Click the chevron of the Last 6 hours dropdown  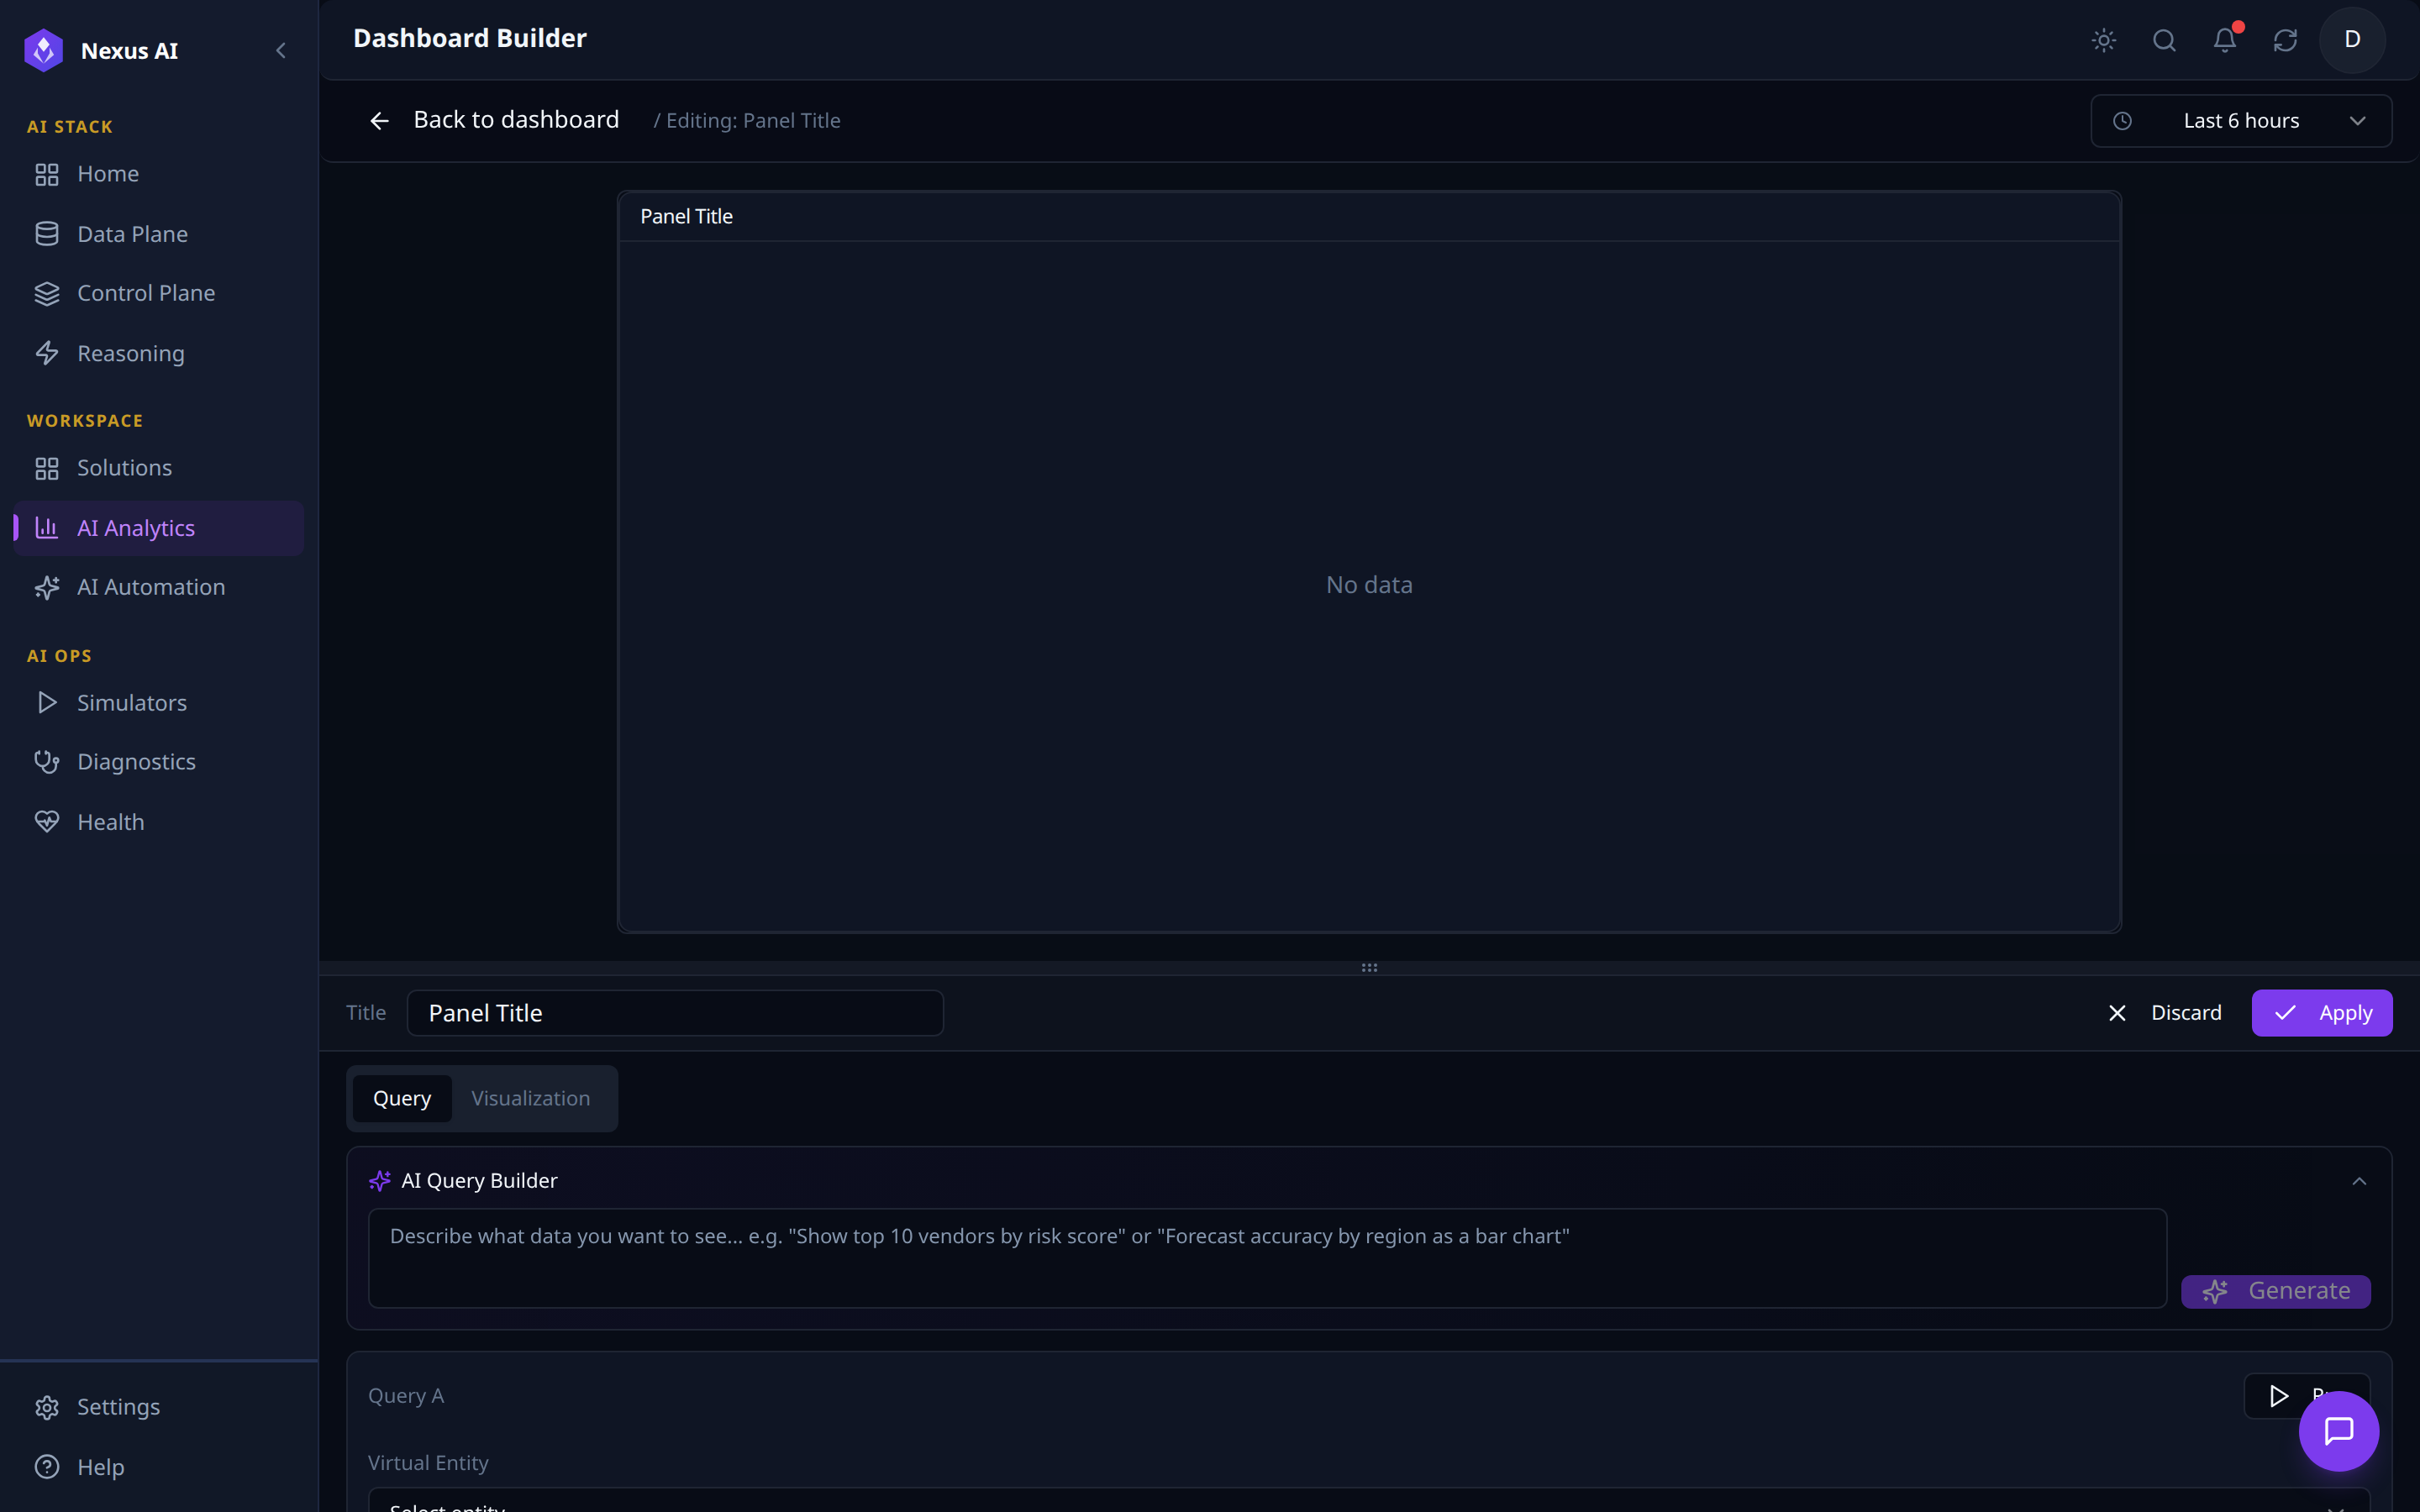[2357, 121]
